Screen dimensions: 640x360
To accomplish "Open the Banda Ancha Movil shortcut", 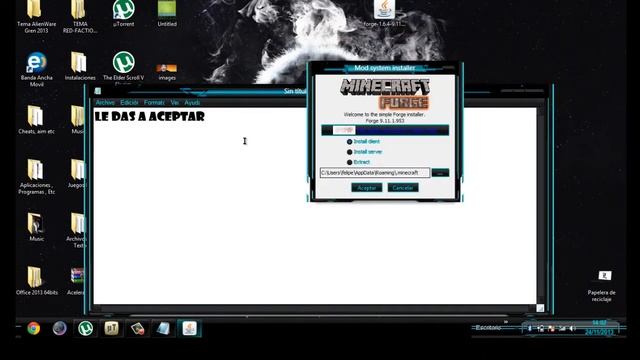I will pos(36,69).
